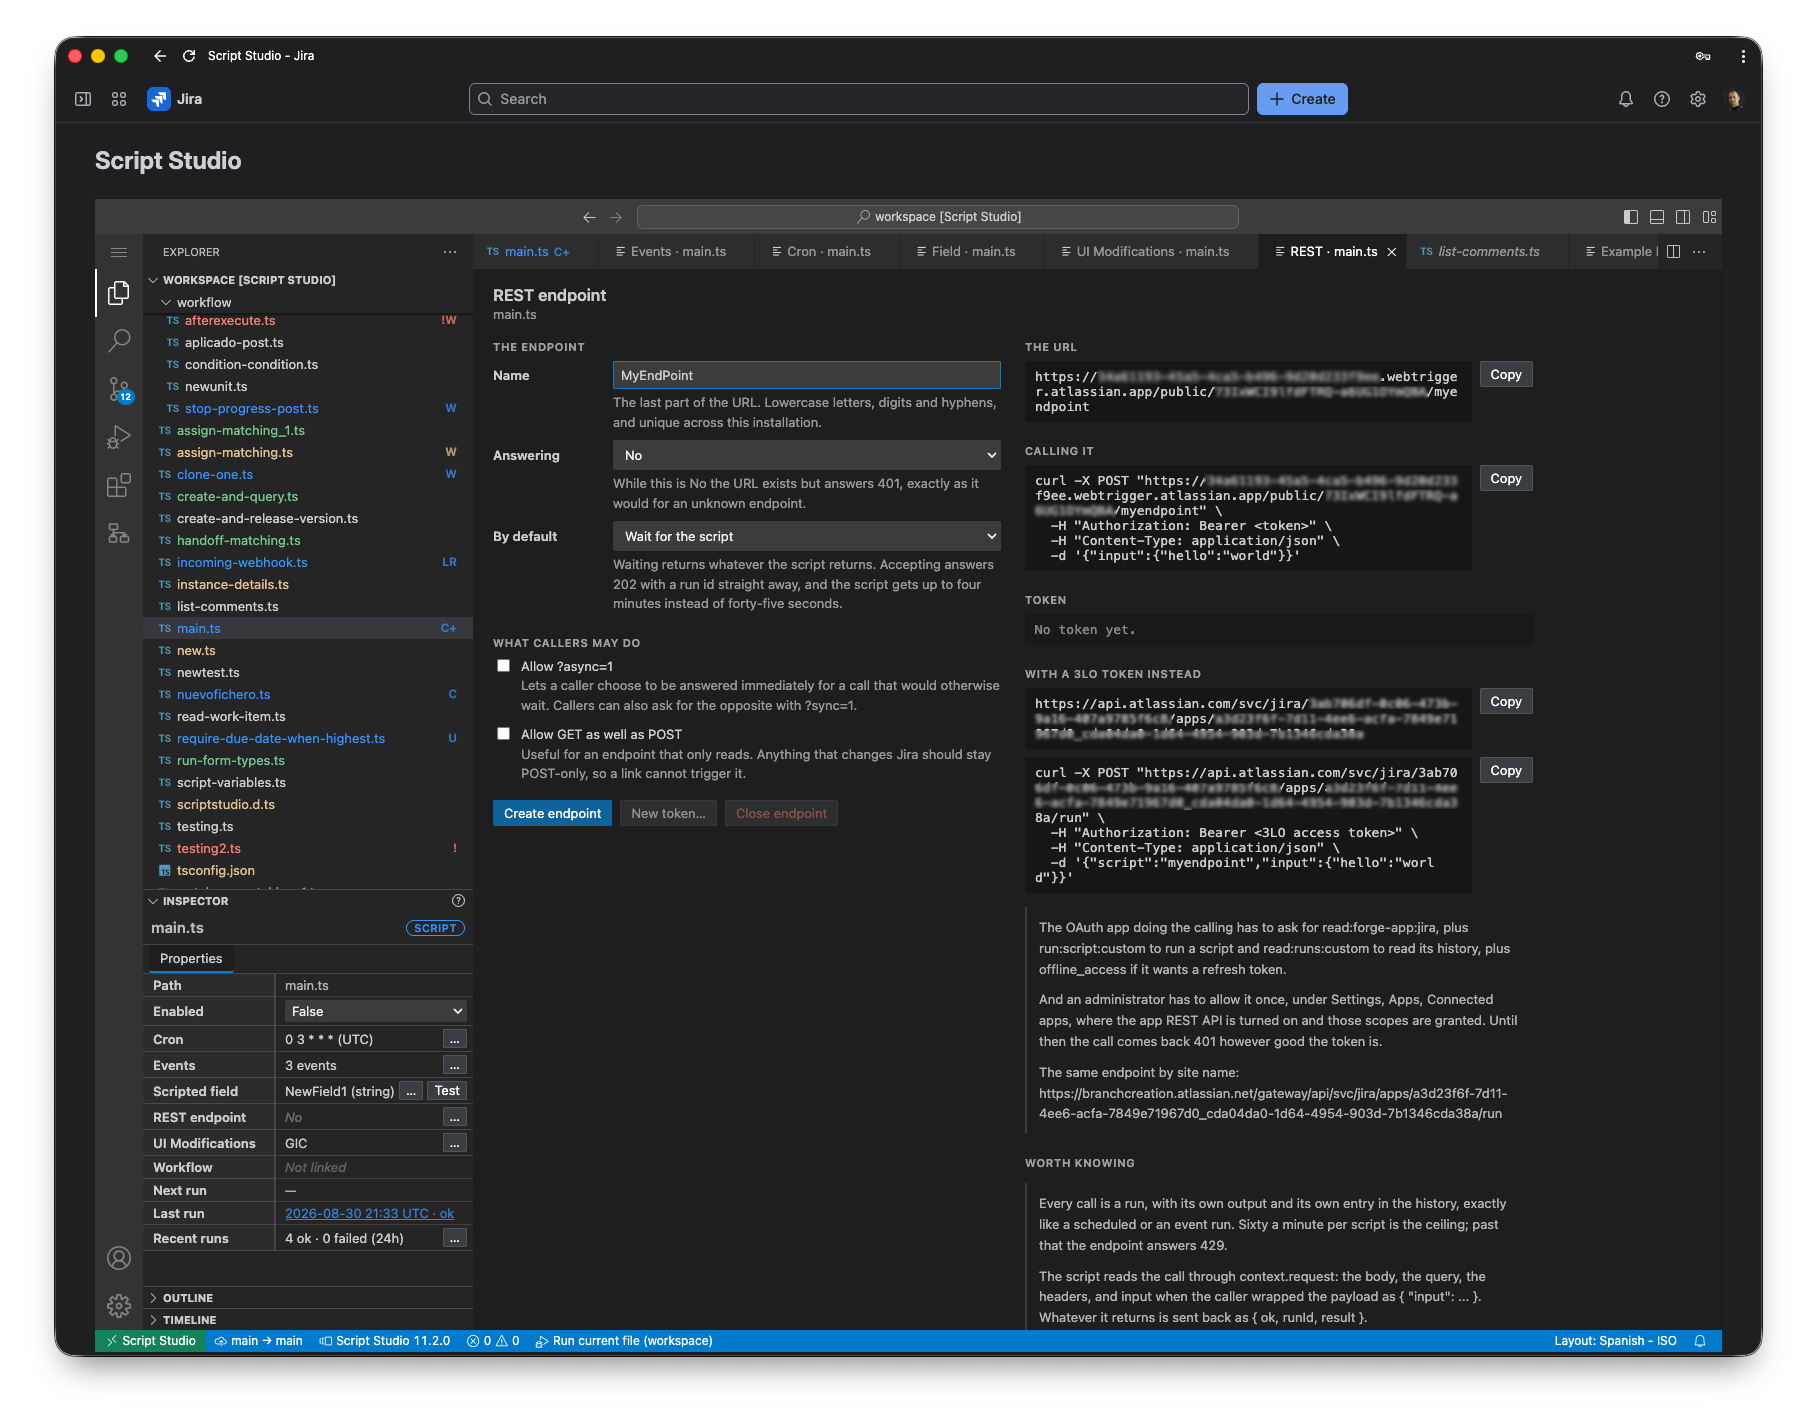Open the Answering dropdown

[x=807, y=455]
